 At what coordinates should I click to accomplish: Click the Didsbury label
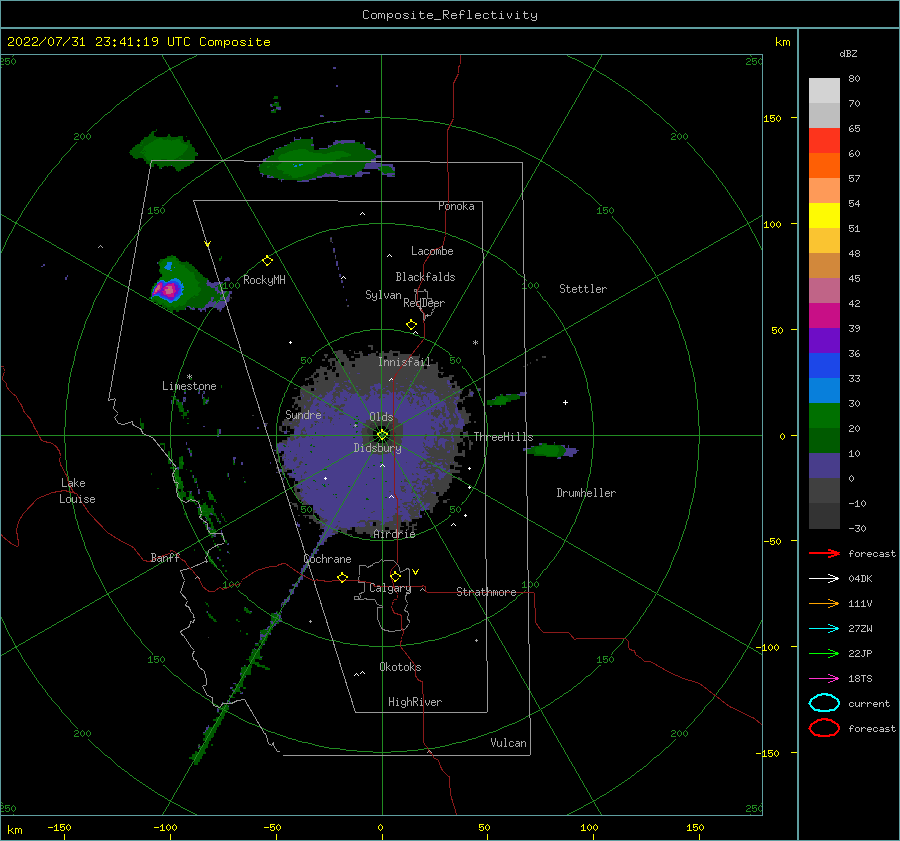(x=377, y=448)
